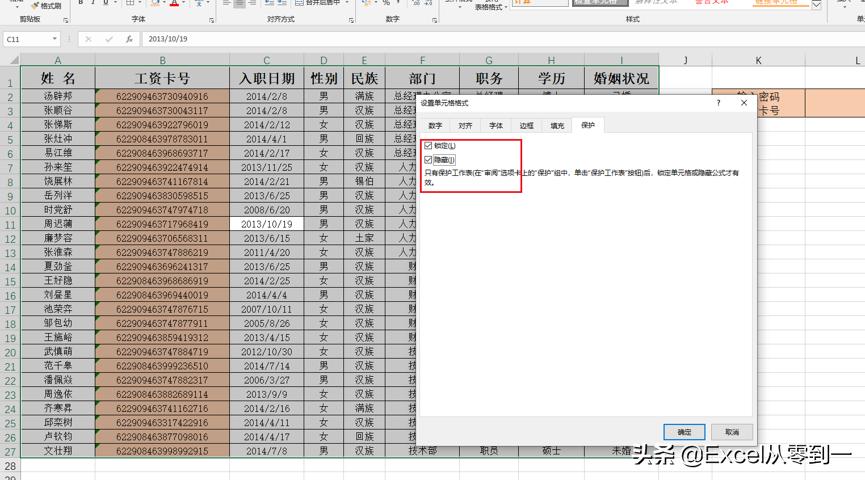This screenshot has width=865, height=480.
Task: Expand the cell styles gallery arrow
Action: 816,6
